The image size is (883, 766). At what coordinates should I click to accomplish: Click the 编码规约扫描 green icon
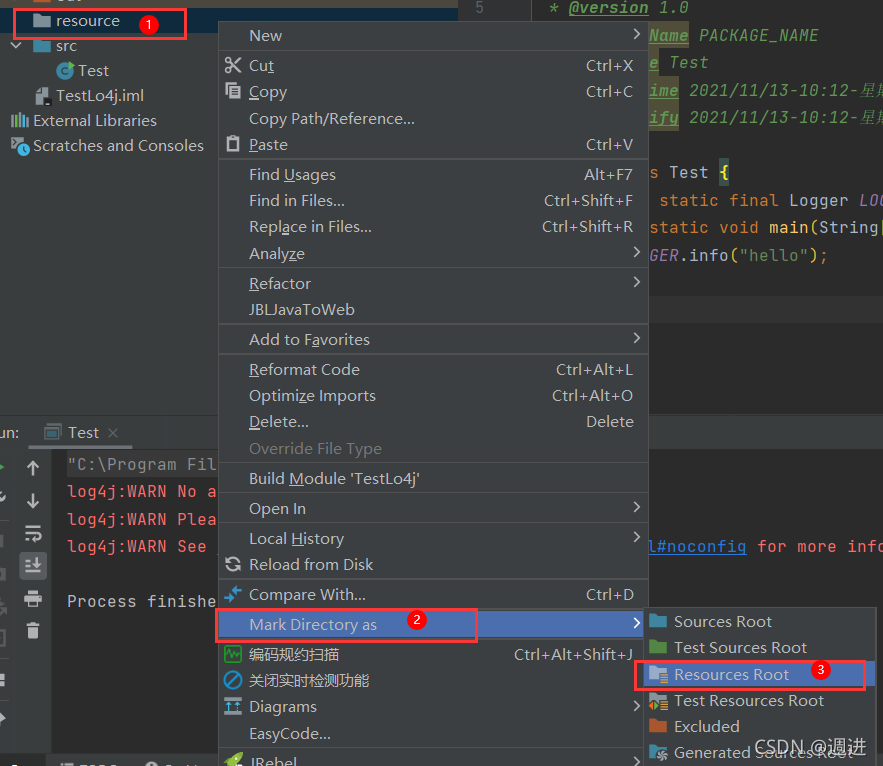point(233,654)
